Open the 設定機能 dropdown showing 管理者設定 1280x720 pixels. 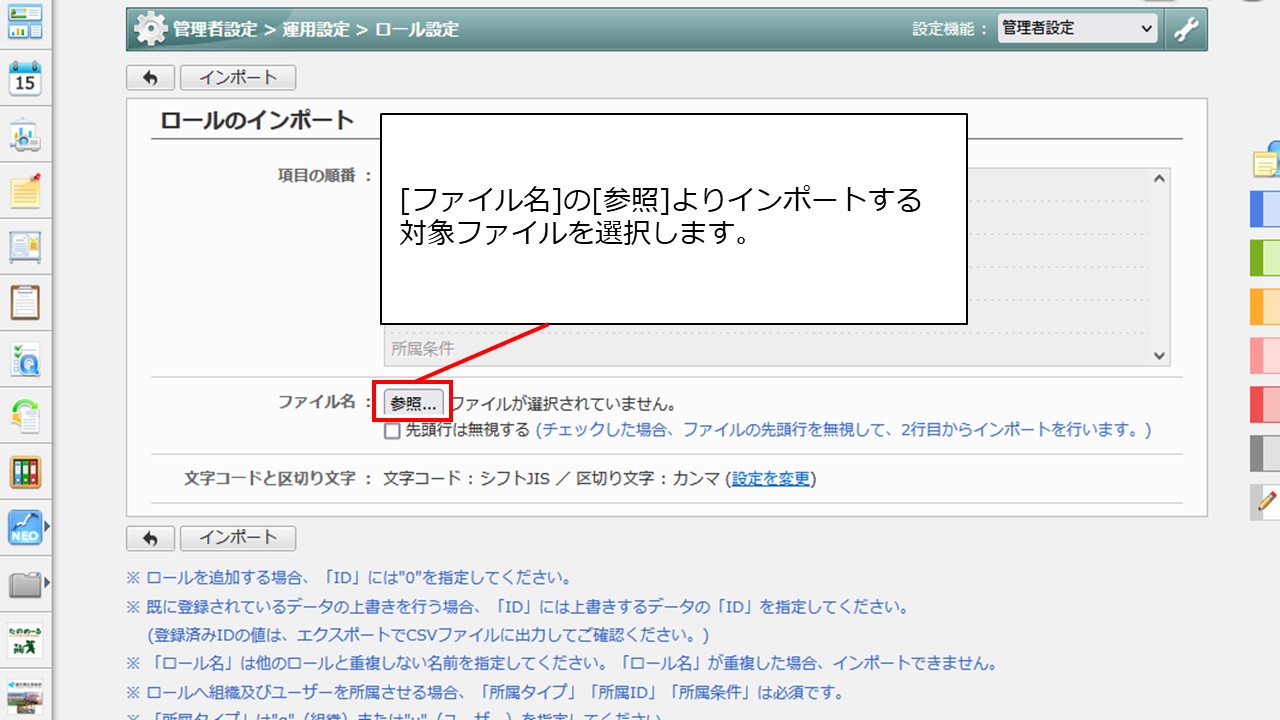click(x=1078, y=29)
